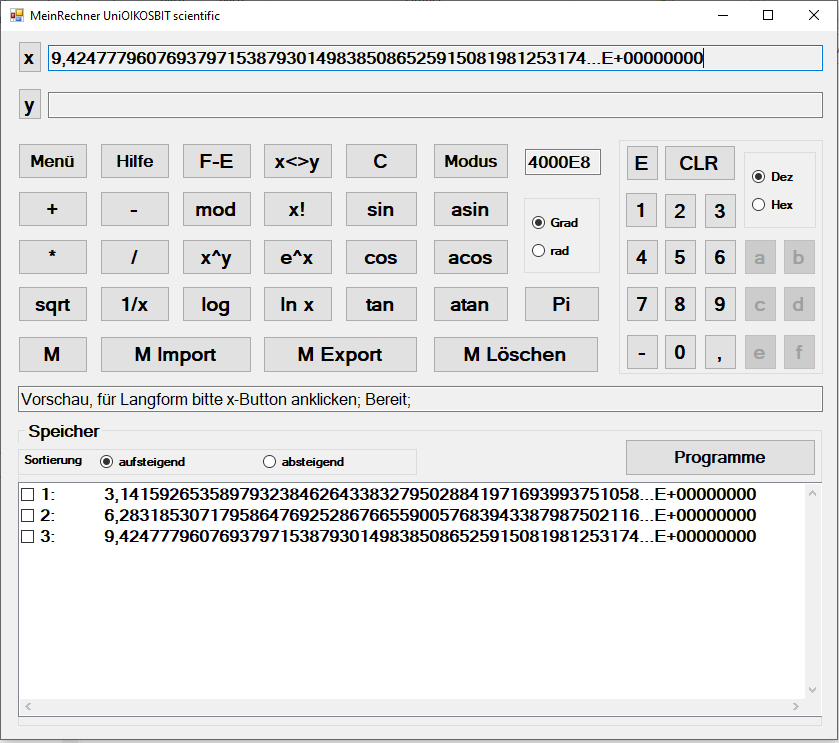Check memory entry 1 checkbox

(x=27, y=494)
